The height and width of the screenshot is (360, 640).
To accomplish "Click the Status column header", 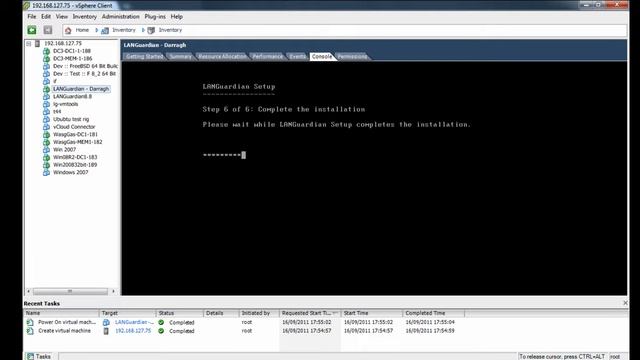I will (x=180, y=313).
